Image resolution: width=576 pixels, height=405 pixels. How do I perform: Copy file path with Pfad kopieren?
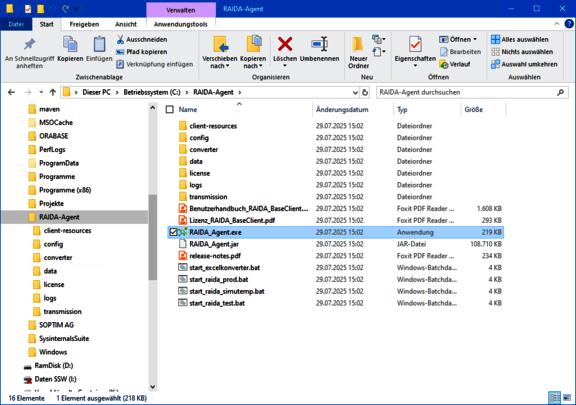pyautogui.click(x=142, y=52)
